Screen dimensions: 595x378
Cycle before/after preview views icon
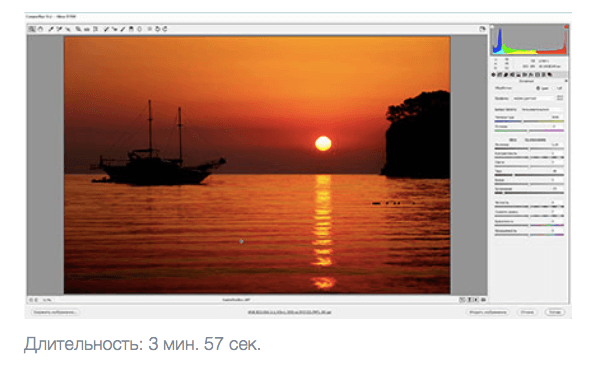click(x=462, y=300)
